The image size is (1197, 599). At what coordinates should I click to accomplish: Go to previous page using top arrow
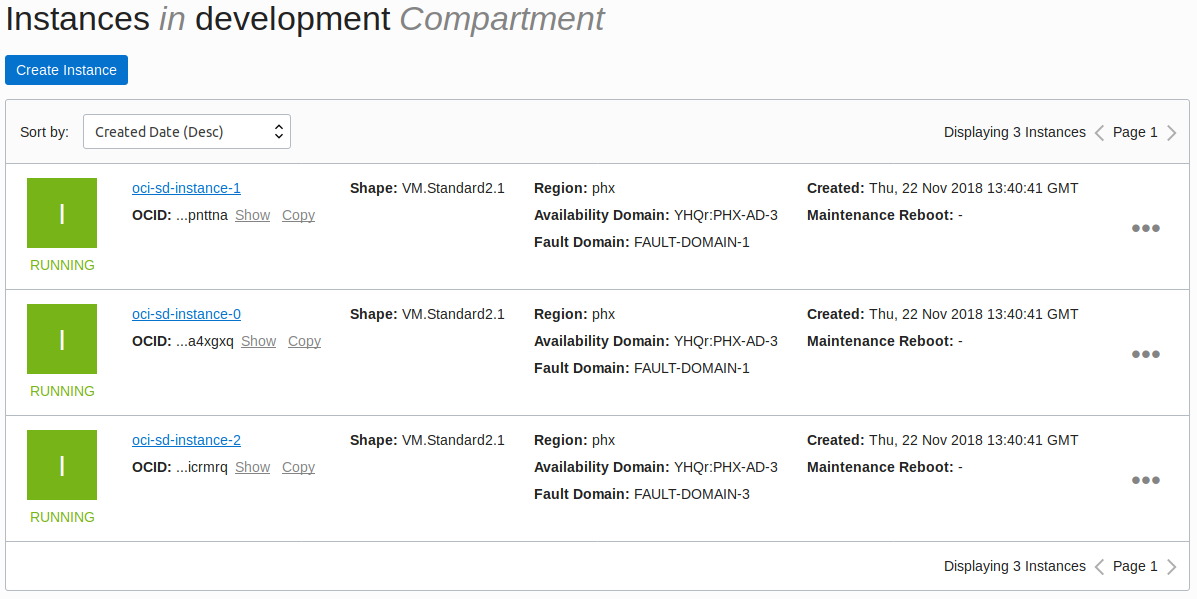tap(1099, 132)
